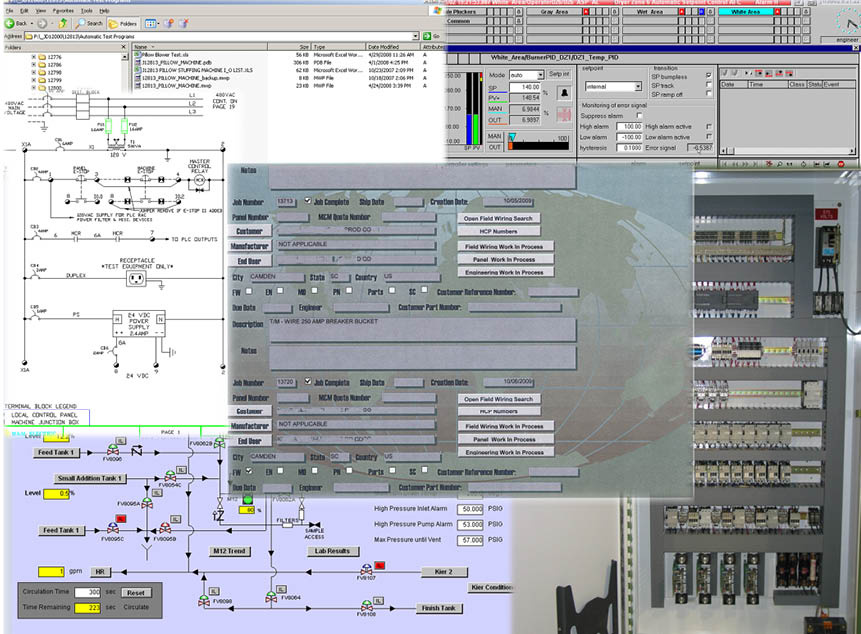This screenshot has width=861, height=634.
Task: Click the FV6108 valve icon
Action: (x=366, y=606)
